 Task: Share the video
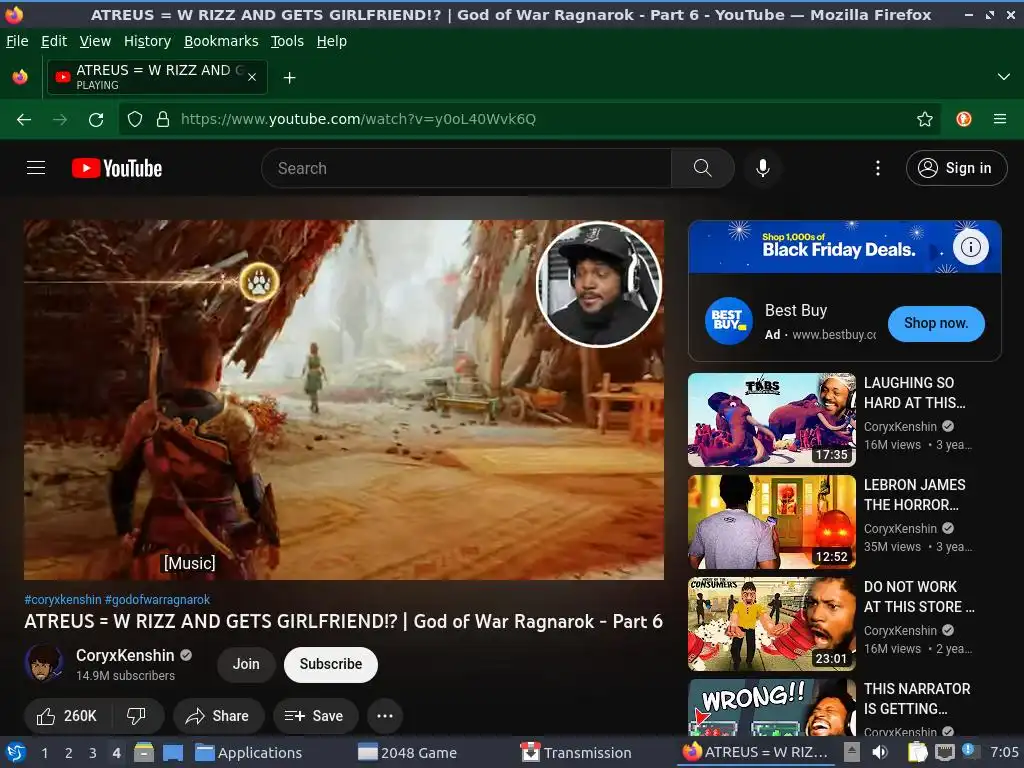pyautogui.click(x=218, y=716)
